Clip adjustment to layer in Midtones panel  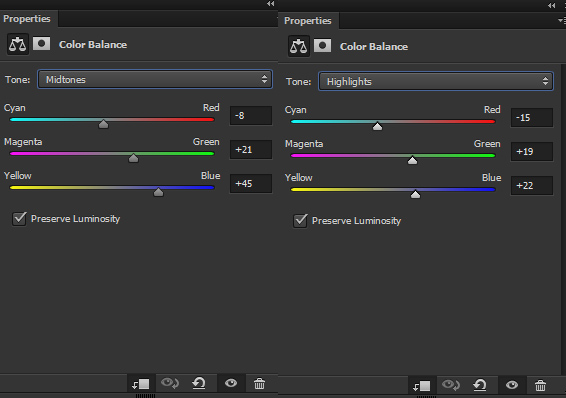click(141, 383)
